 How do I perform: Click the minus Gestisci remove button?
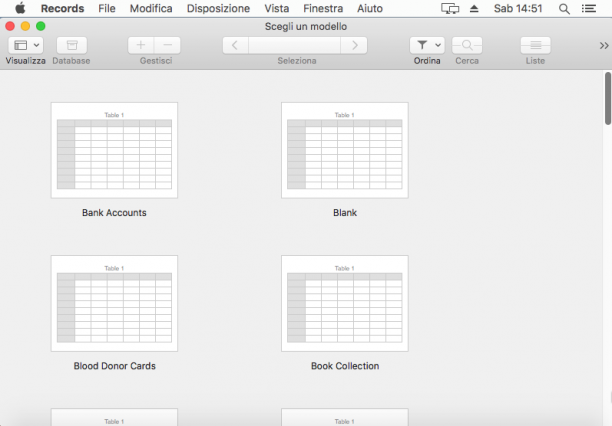click(167, 45)
